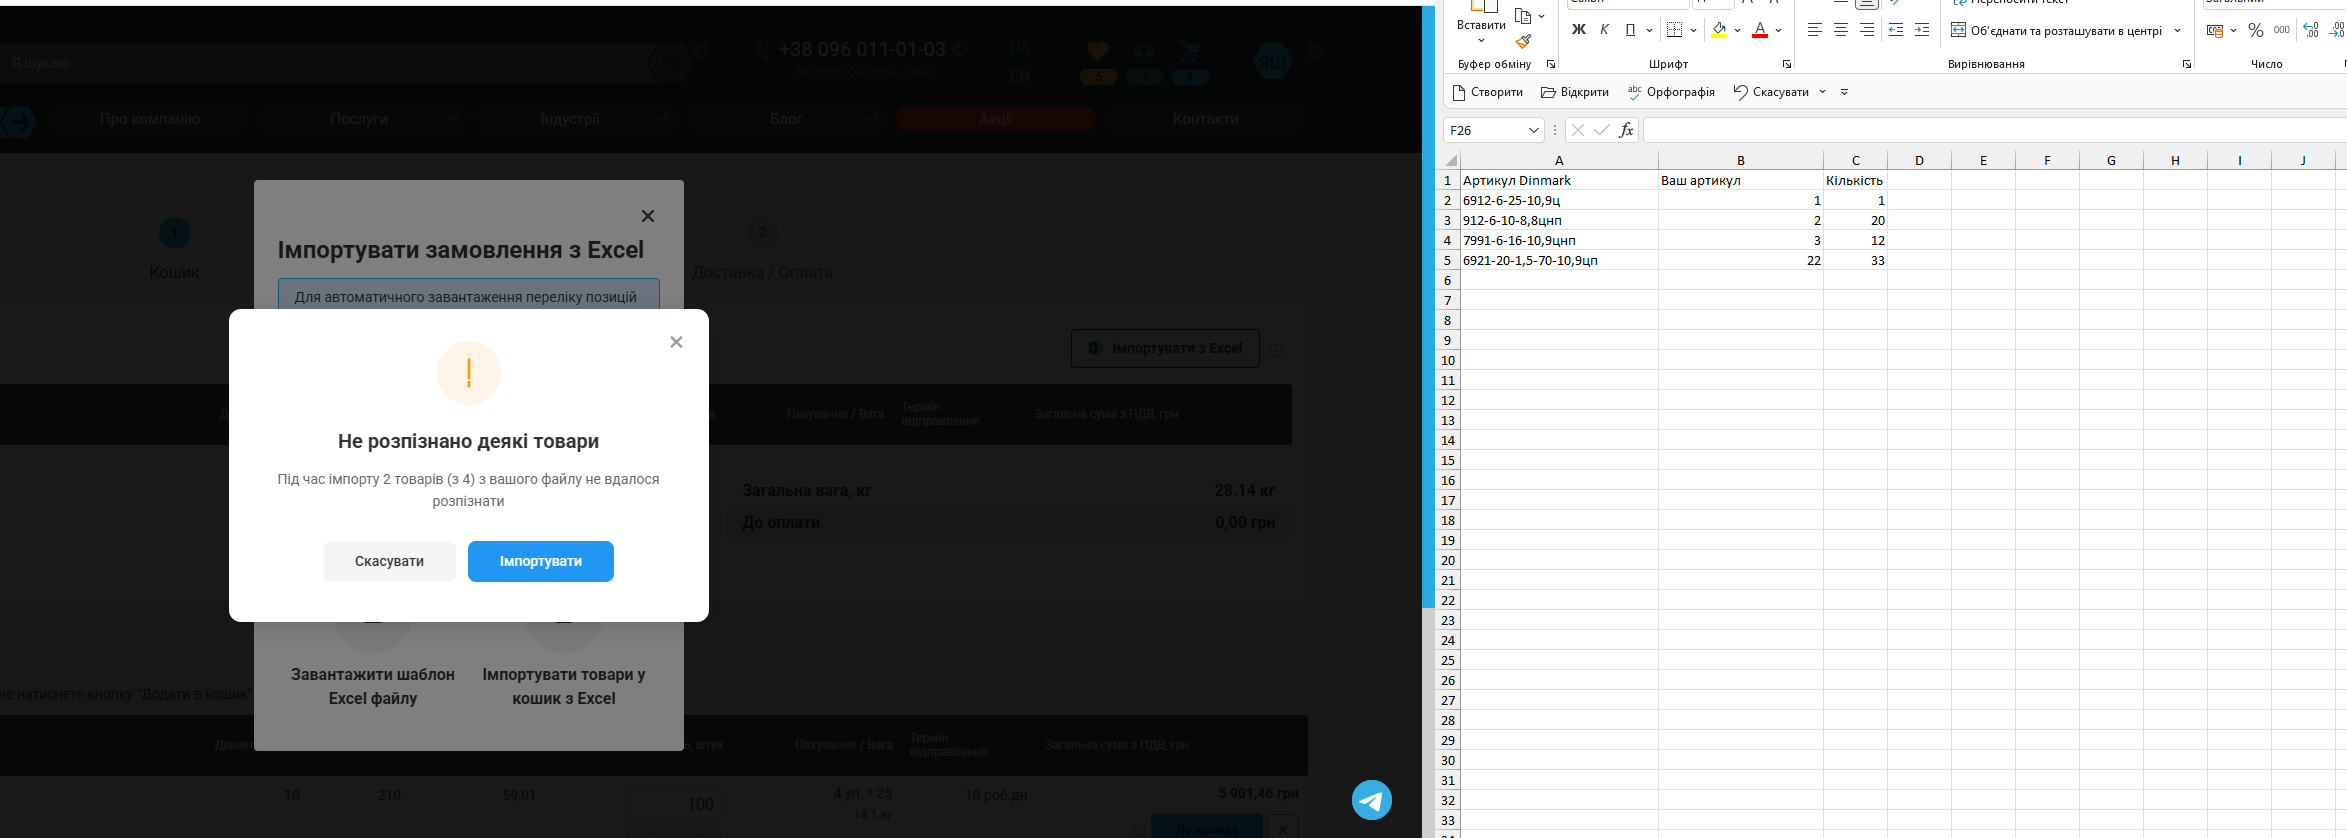
Task: Close the warning dialog with the X
Action: click(x=676, y=342)
